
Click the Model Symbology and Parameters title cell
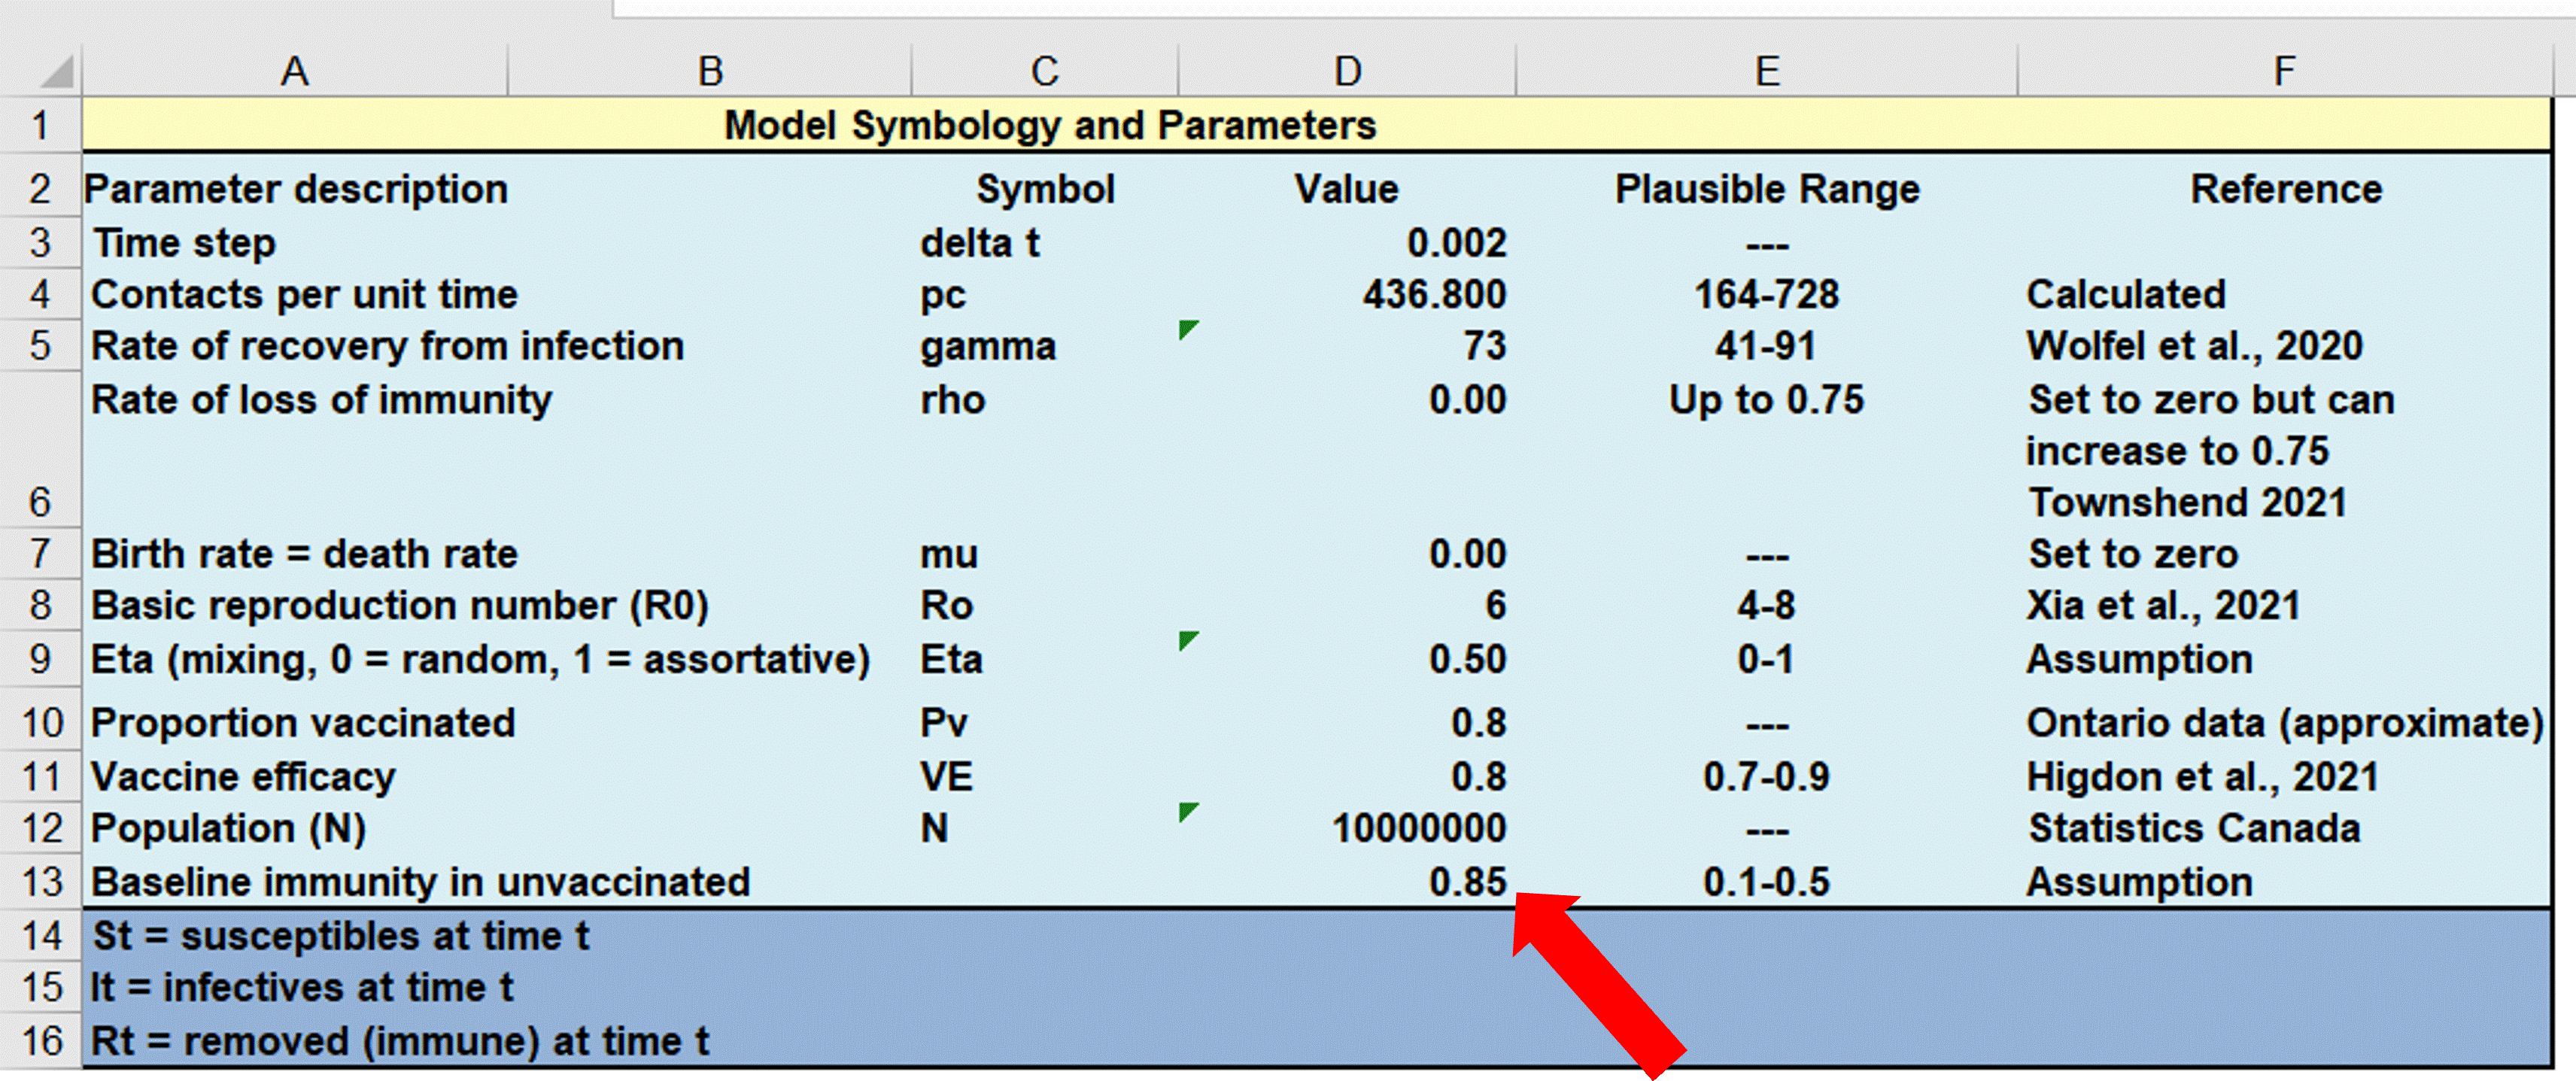(1050, 126)
